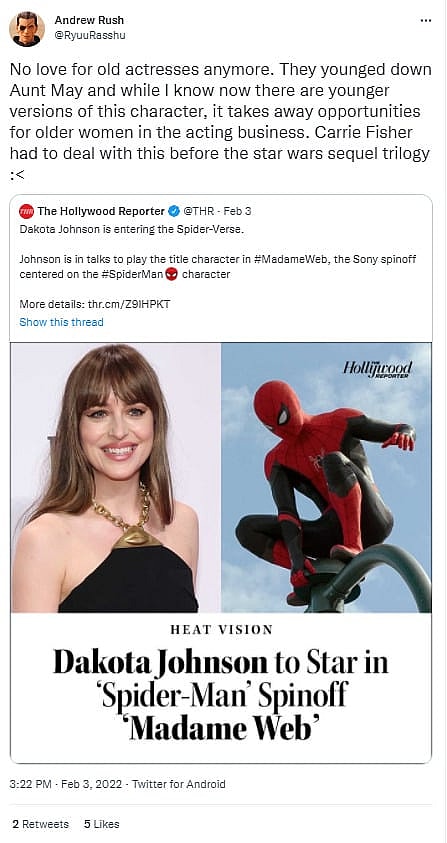Click the Twitter for Android source label
Screen dimensions: 447x843
pos(179,784)
